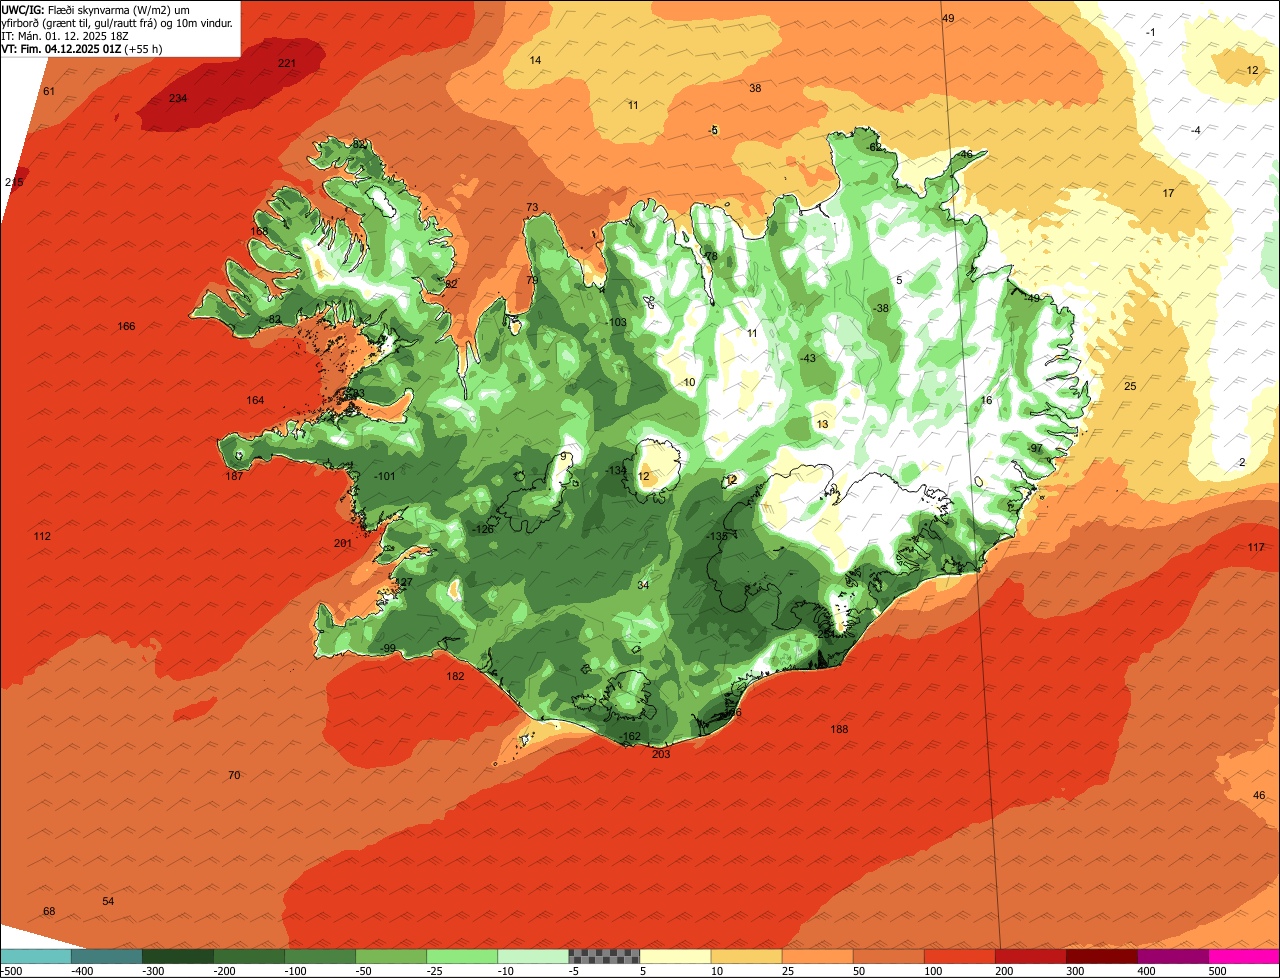Click the map value '234'

(x=178, y=98)
